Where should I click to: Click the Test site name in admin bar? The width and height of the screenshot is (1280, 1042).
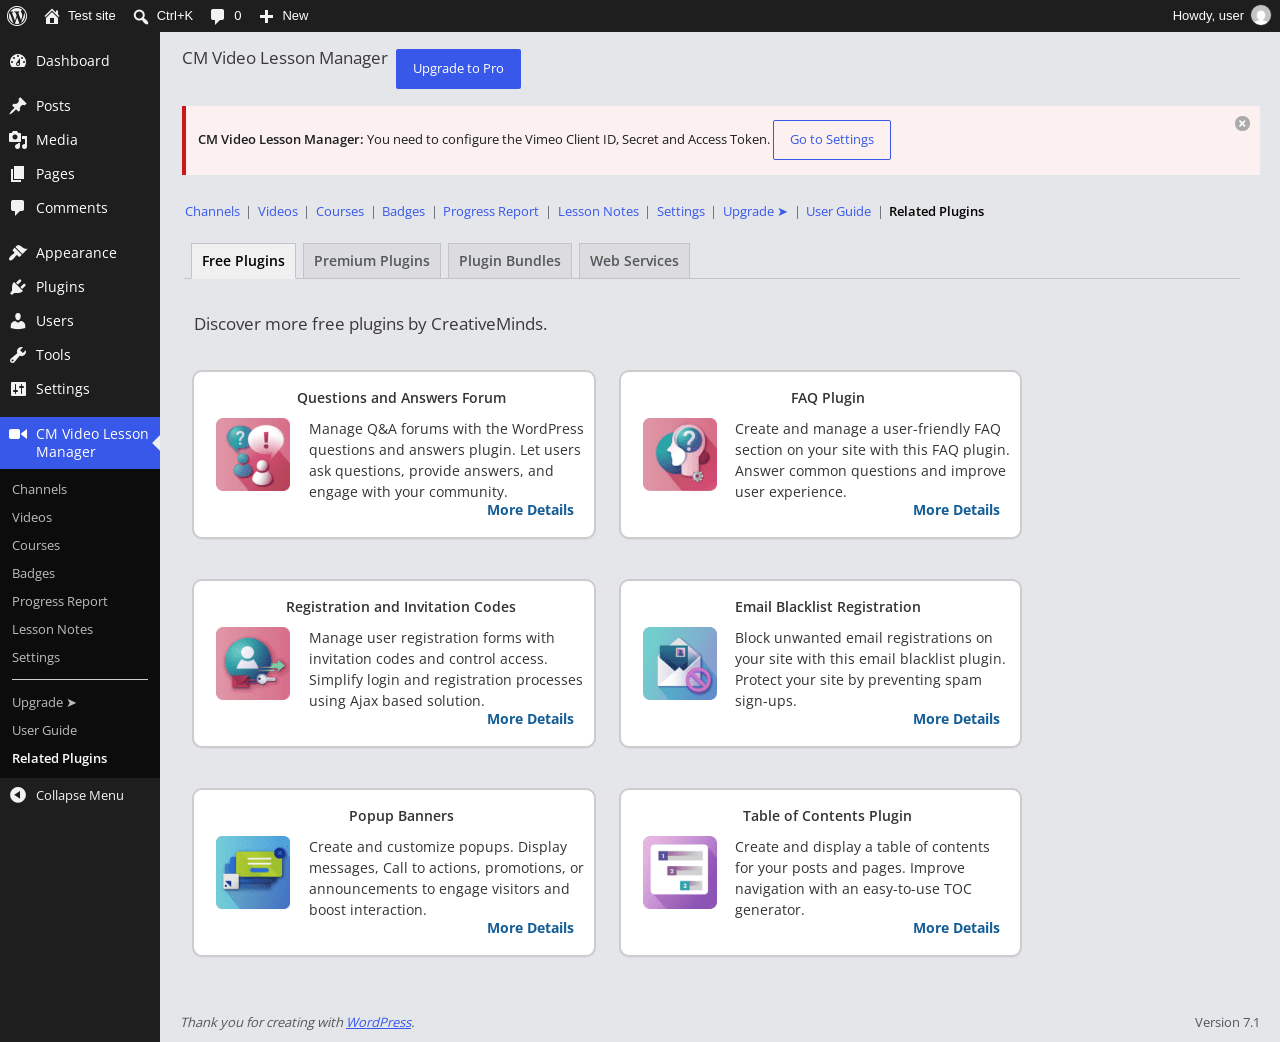92,16
